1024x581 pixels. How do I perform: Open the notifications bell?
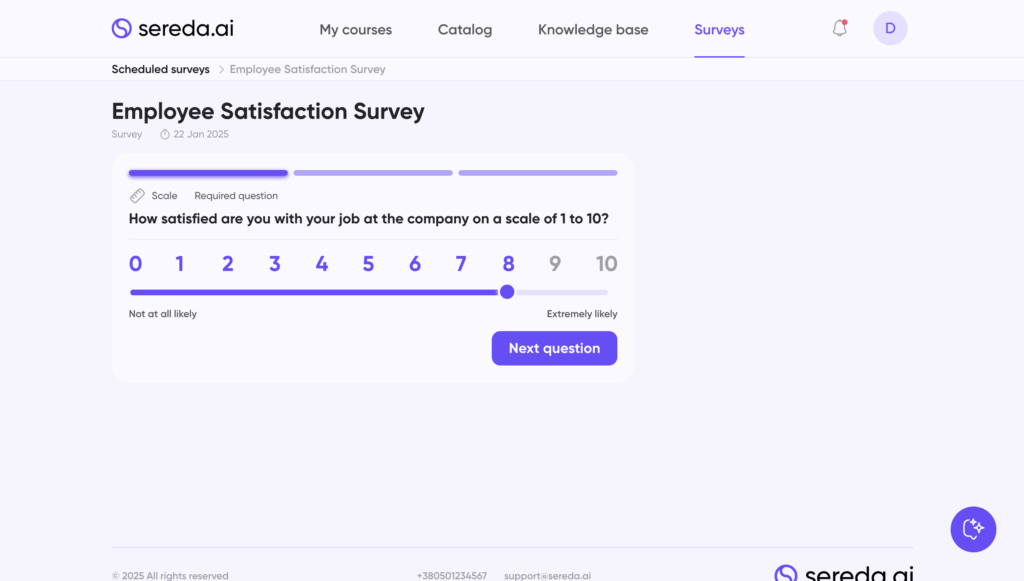839,28
